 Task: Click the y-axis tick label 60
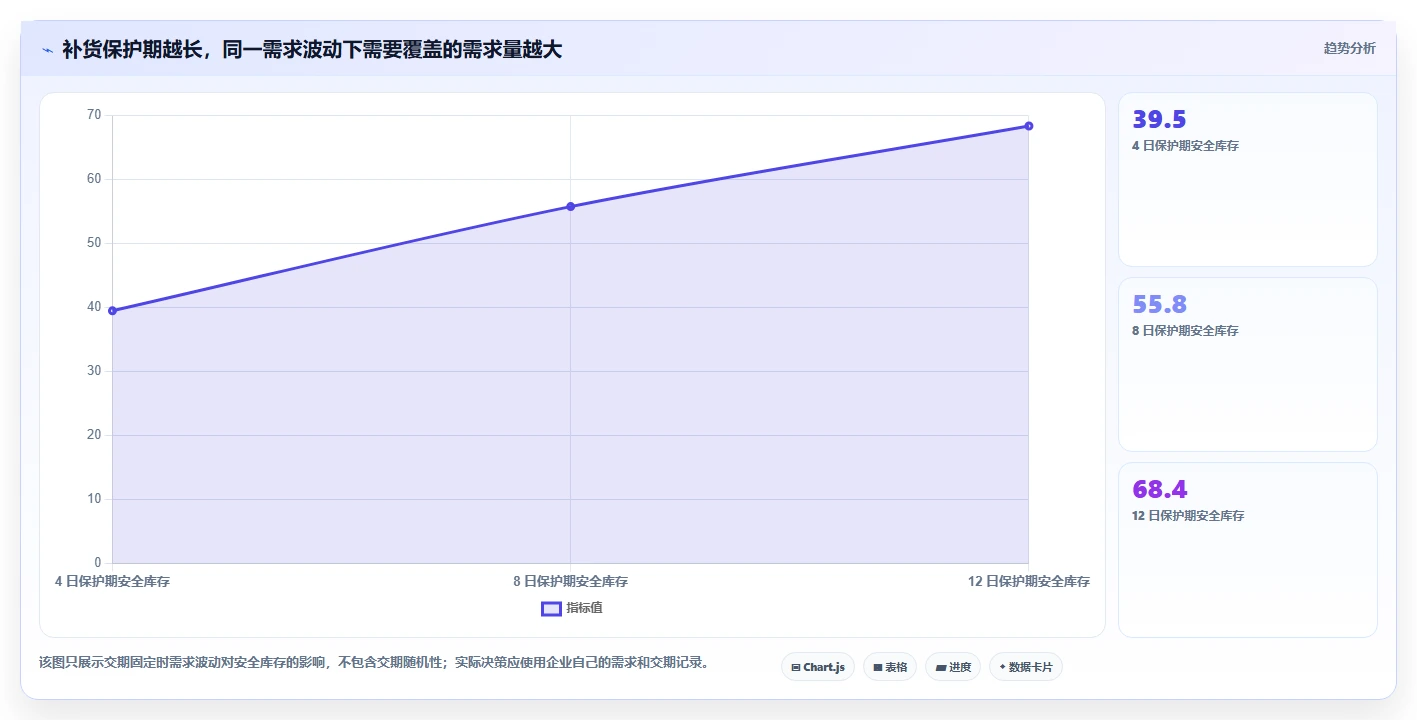tap(94, 179)
